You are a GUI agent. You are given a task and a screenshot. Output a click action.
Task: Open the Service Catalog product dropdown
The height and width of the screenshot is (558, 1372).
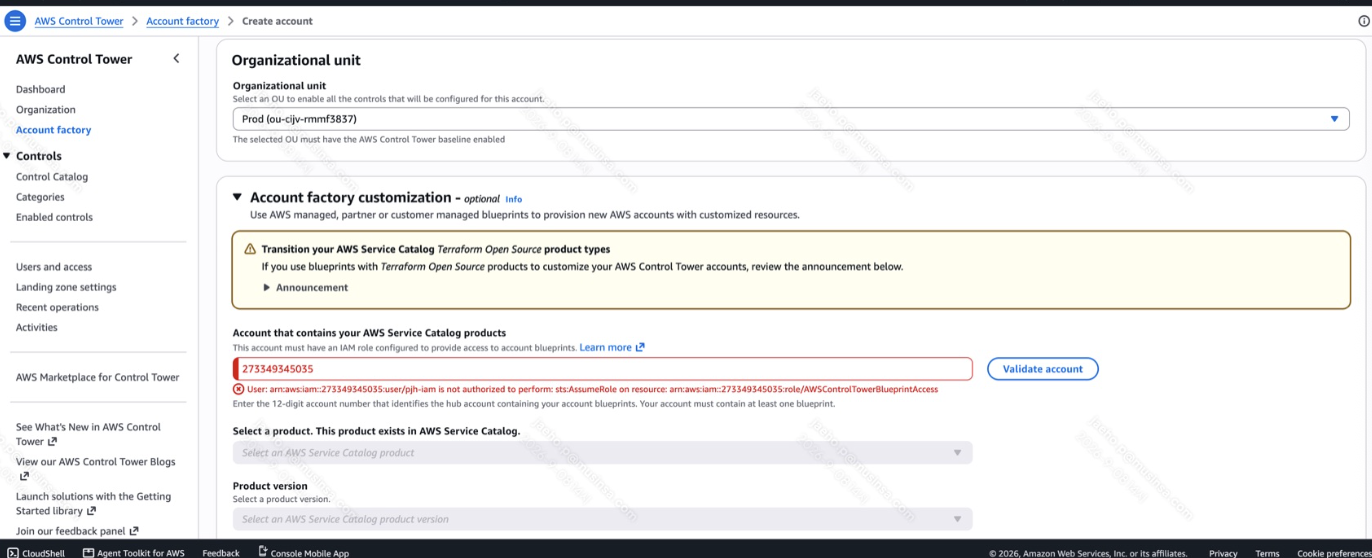[x=602, y=453]
